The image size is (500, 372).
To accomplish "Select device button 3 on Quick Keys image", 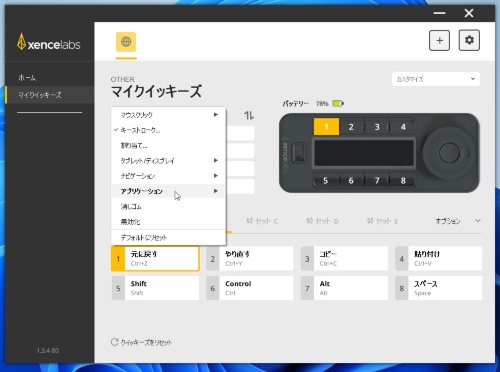I will pyautogui.click(x=377, y=127).
